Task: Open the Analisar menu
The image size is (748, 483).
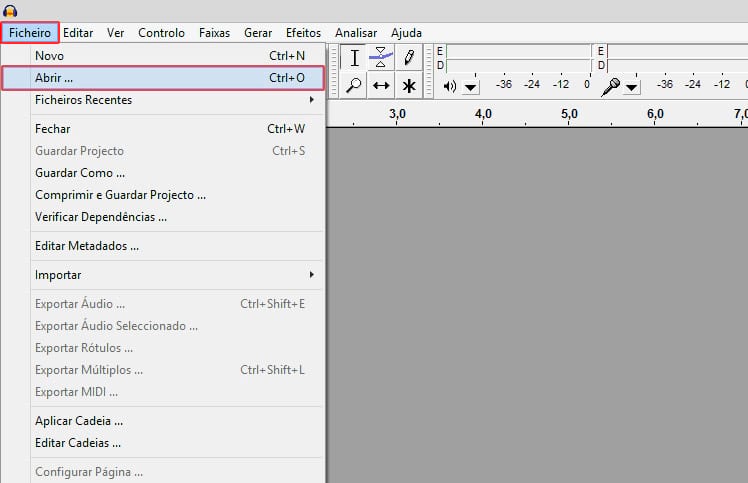Action: 356,33
